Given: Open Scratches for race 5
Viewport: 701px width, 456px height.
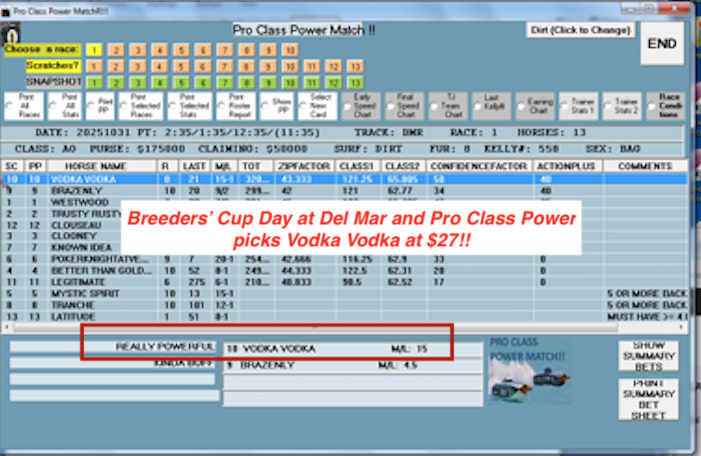Looking at the screenshot, I should pos(181,66).
